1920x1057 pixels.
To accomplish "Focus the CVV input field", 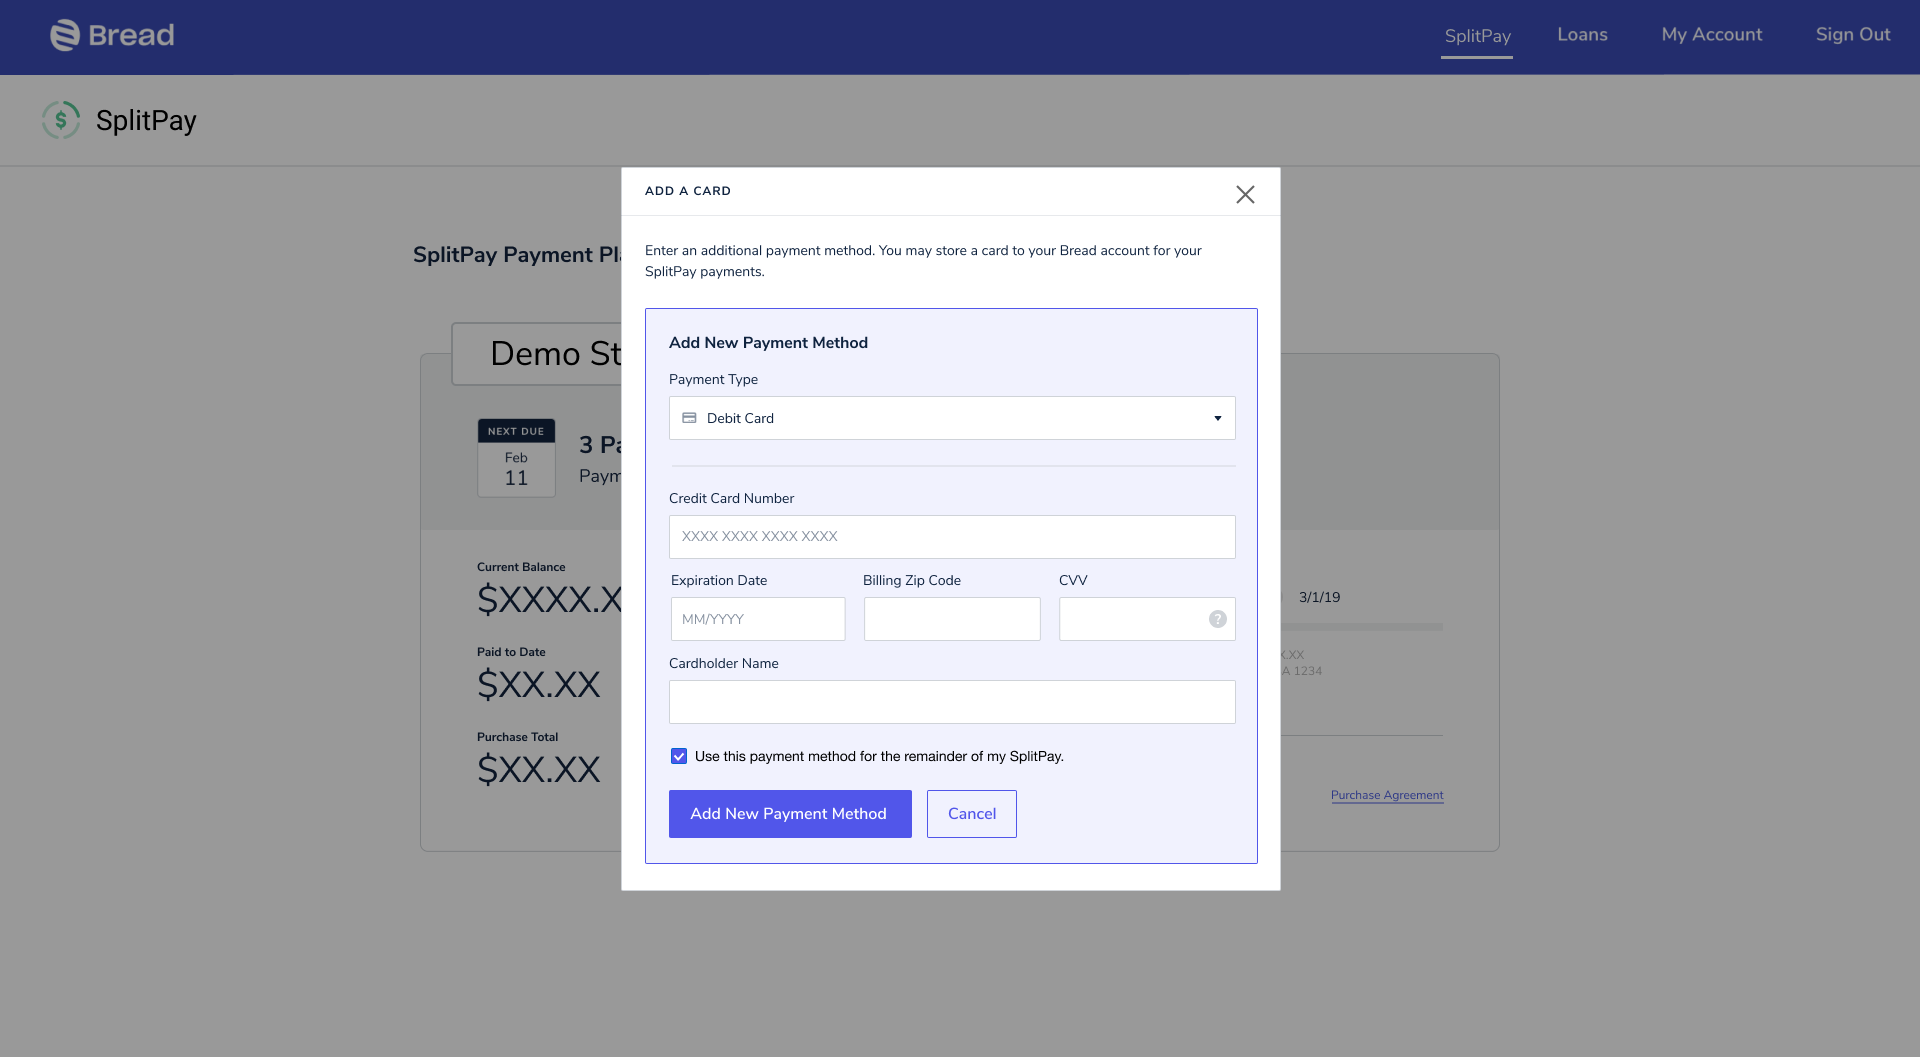I will click(x=1147, y=619).
